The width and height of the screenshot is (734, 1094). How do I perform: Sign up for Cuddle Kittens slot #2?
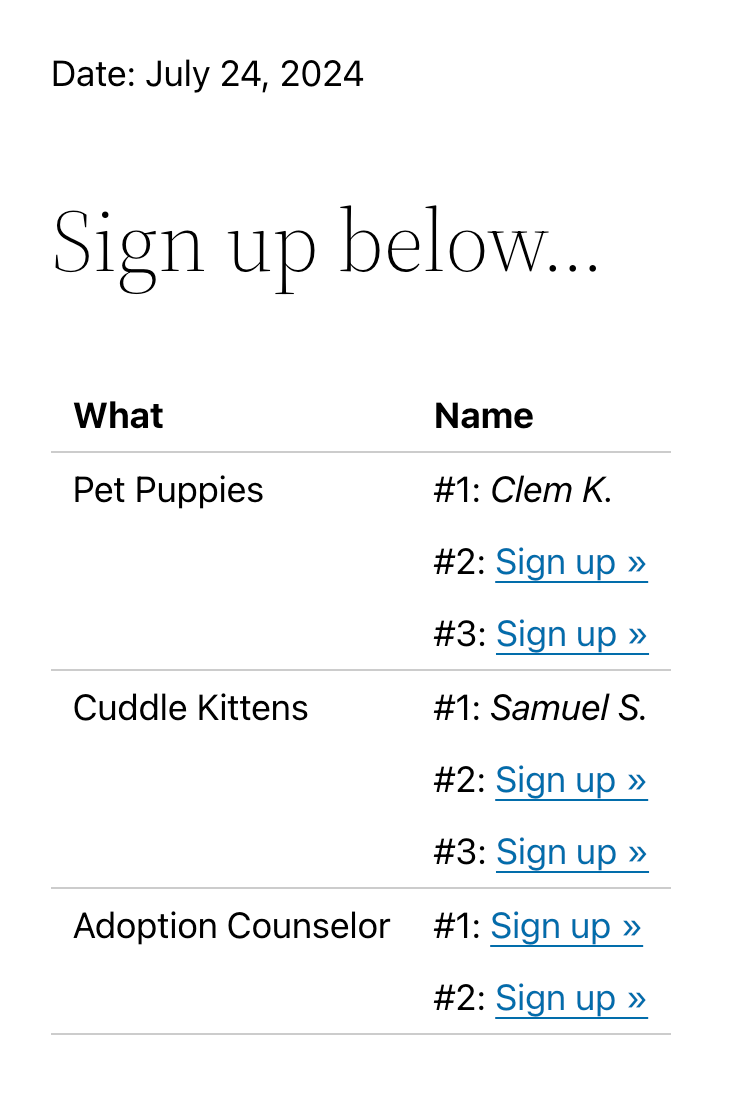tap(571, 780)
